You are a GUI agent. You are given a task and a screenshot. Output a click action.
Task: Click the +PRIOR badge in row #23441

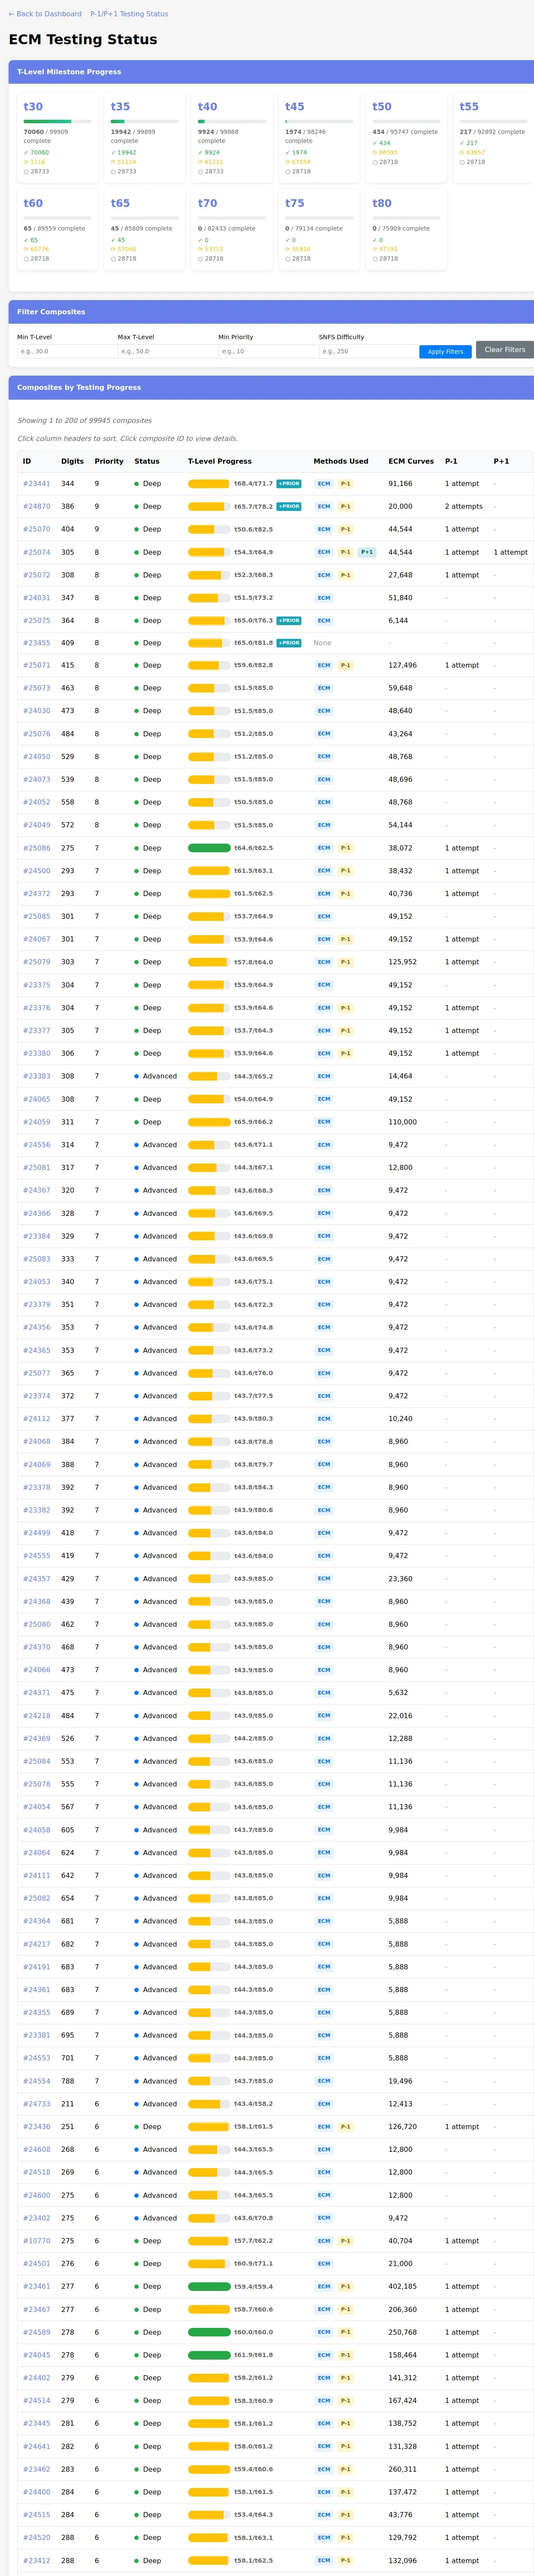point(289,484)
